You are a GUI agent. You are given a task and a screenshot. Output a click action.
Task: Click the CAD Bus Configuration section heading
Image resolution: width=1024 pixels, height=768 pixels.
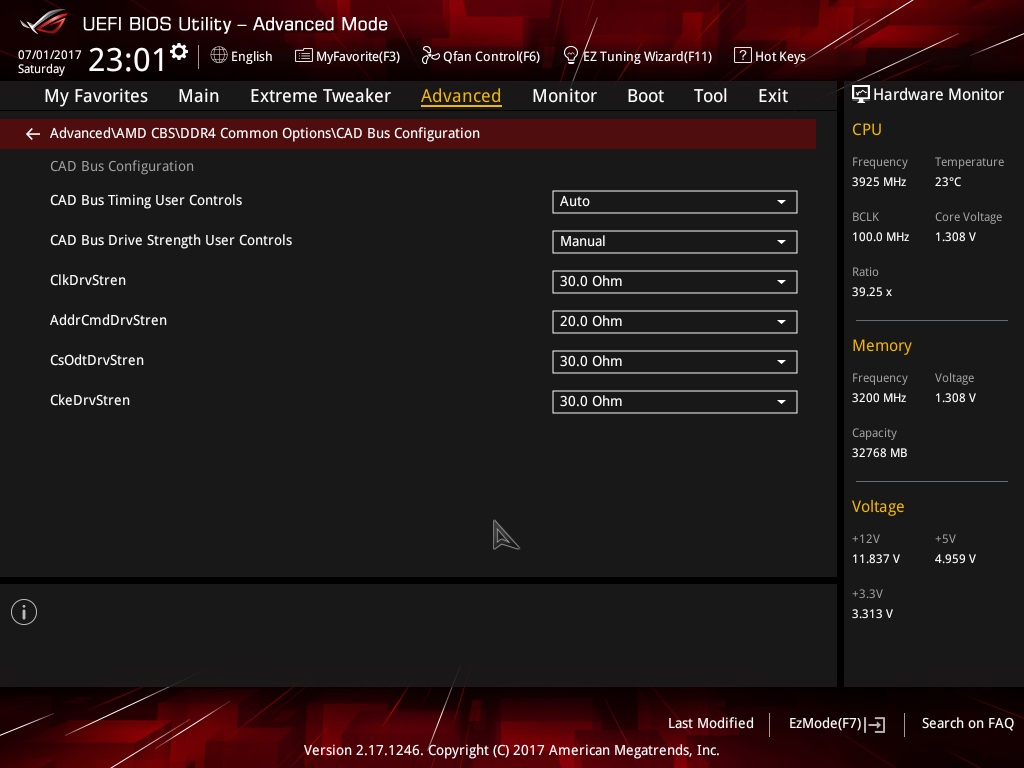122,167
